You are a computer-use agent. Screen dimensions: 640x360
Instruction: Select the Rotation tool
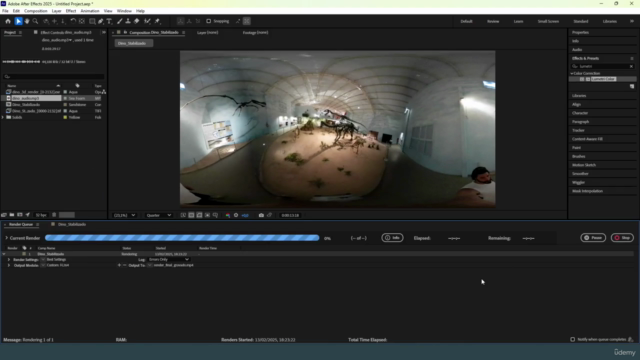click(73, 21)
